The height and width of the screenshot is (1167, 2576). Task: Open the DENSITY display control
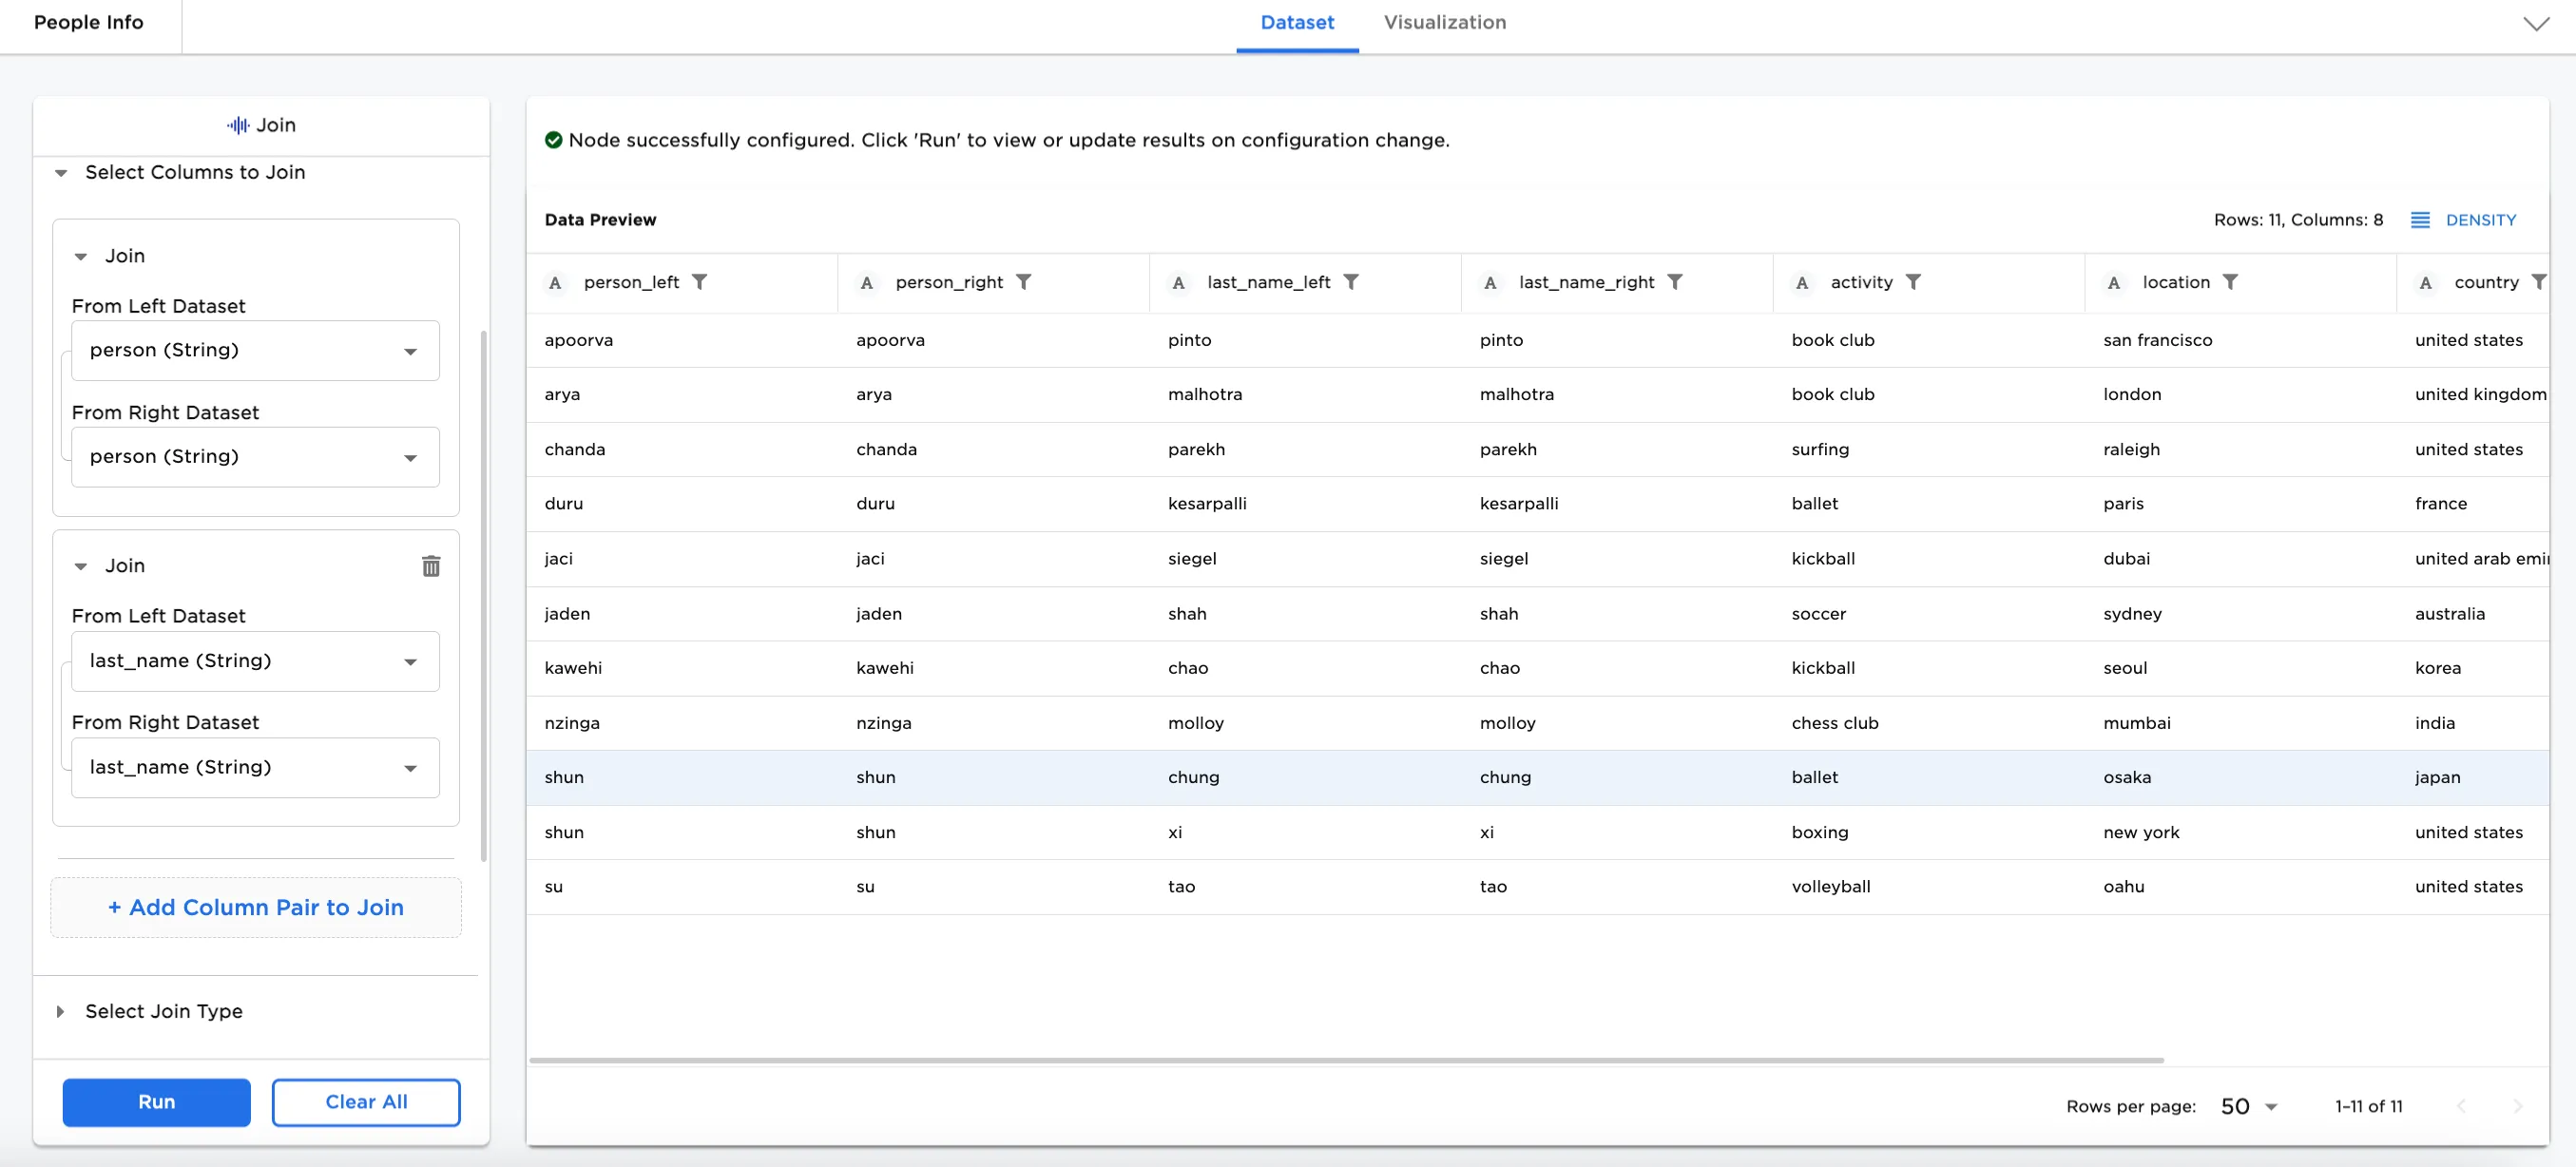[2463, 219]
